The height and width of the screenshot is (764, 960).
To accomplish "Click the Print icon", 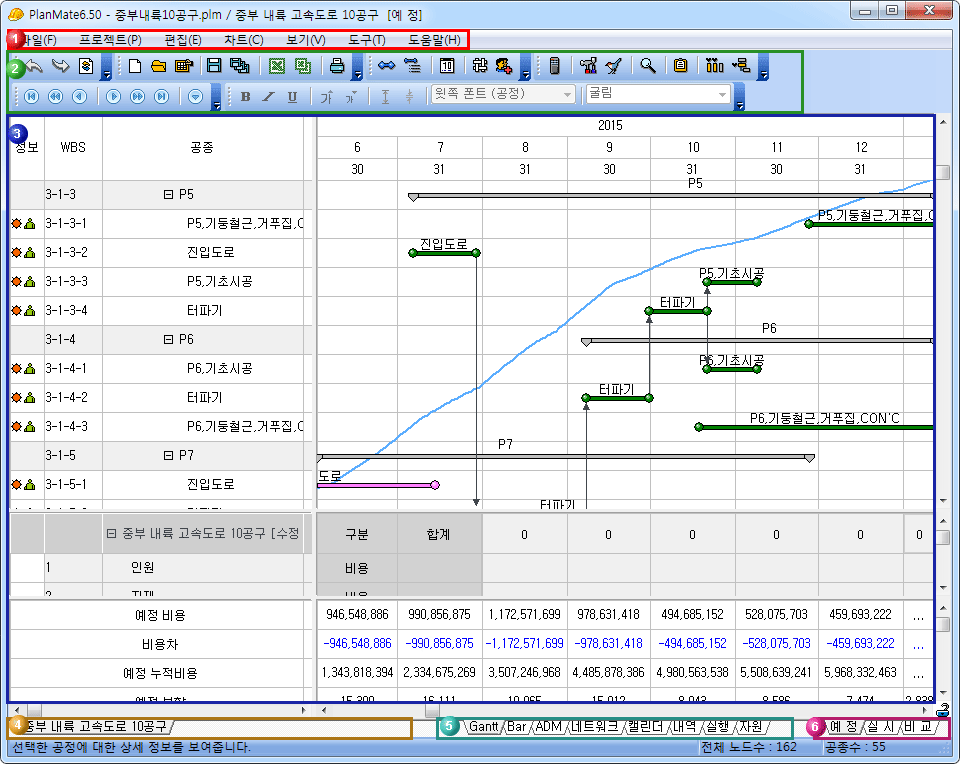I will pyautogui.click(x=338, y=66).
